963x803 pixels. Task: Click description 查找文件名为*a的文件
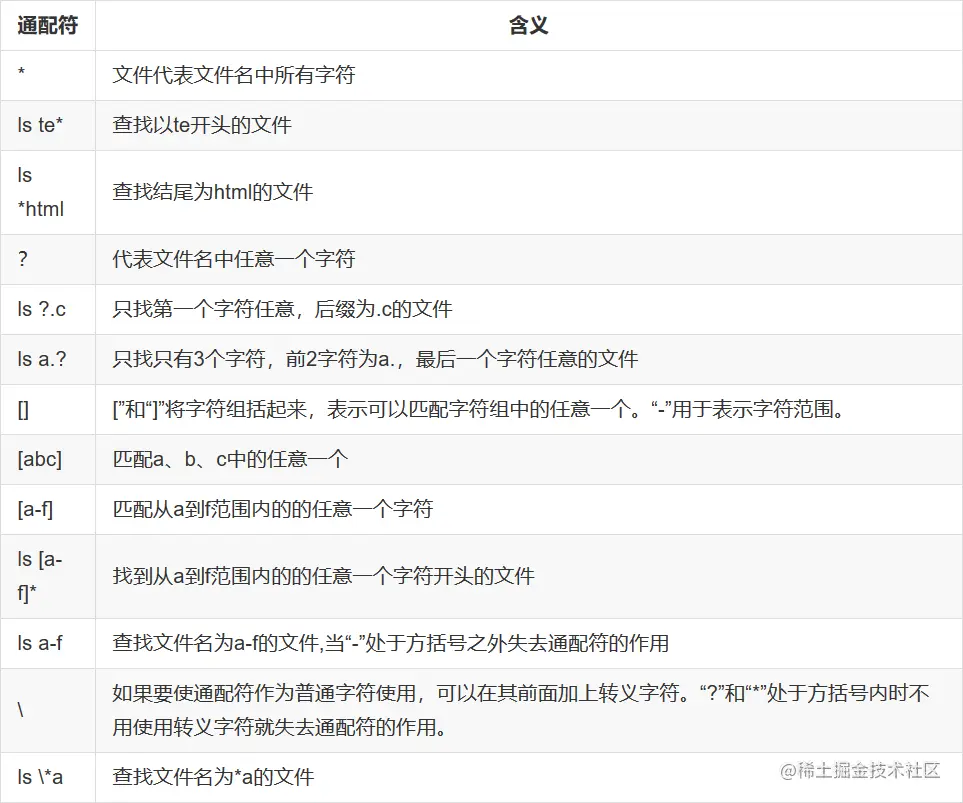point(213,777)
